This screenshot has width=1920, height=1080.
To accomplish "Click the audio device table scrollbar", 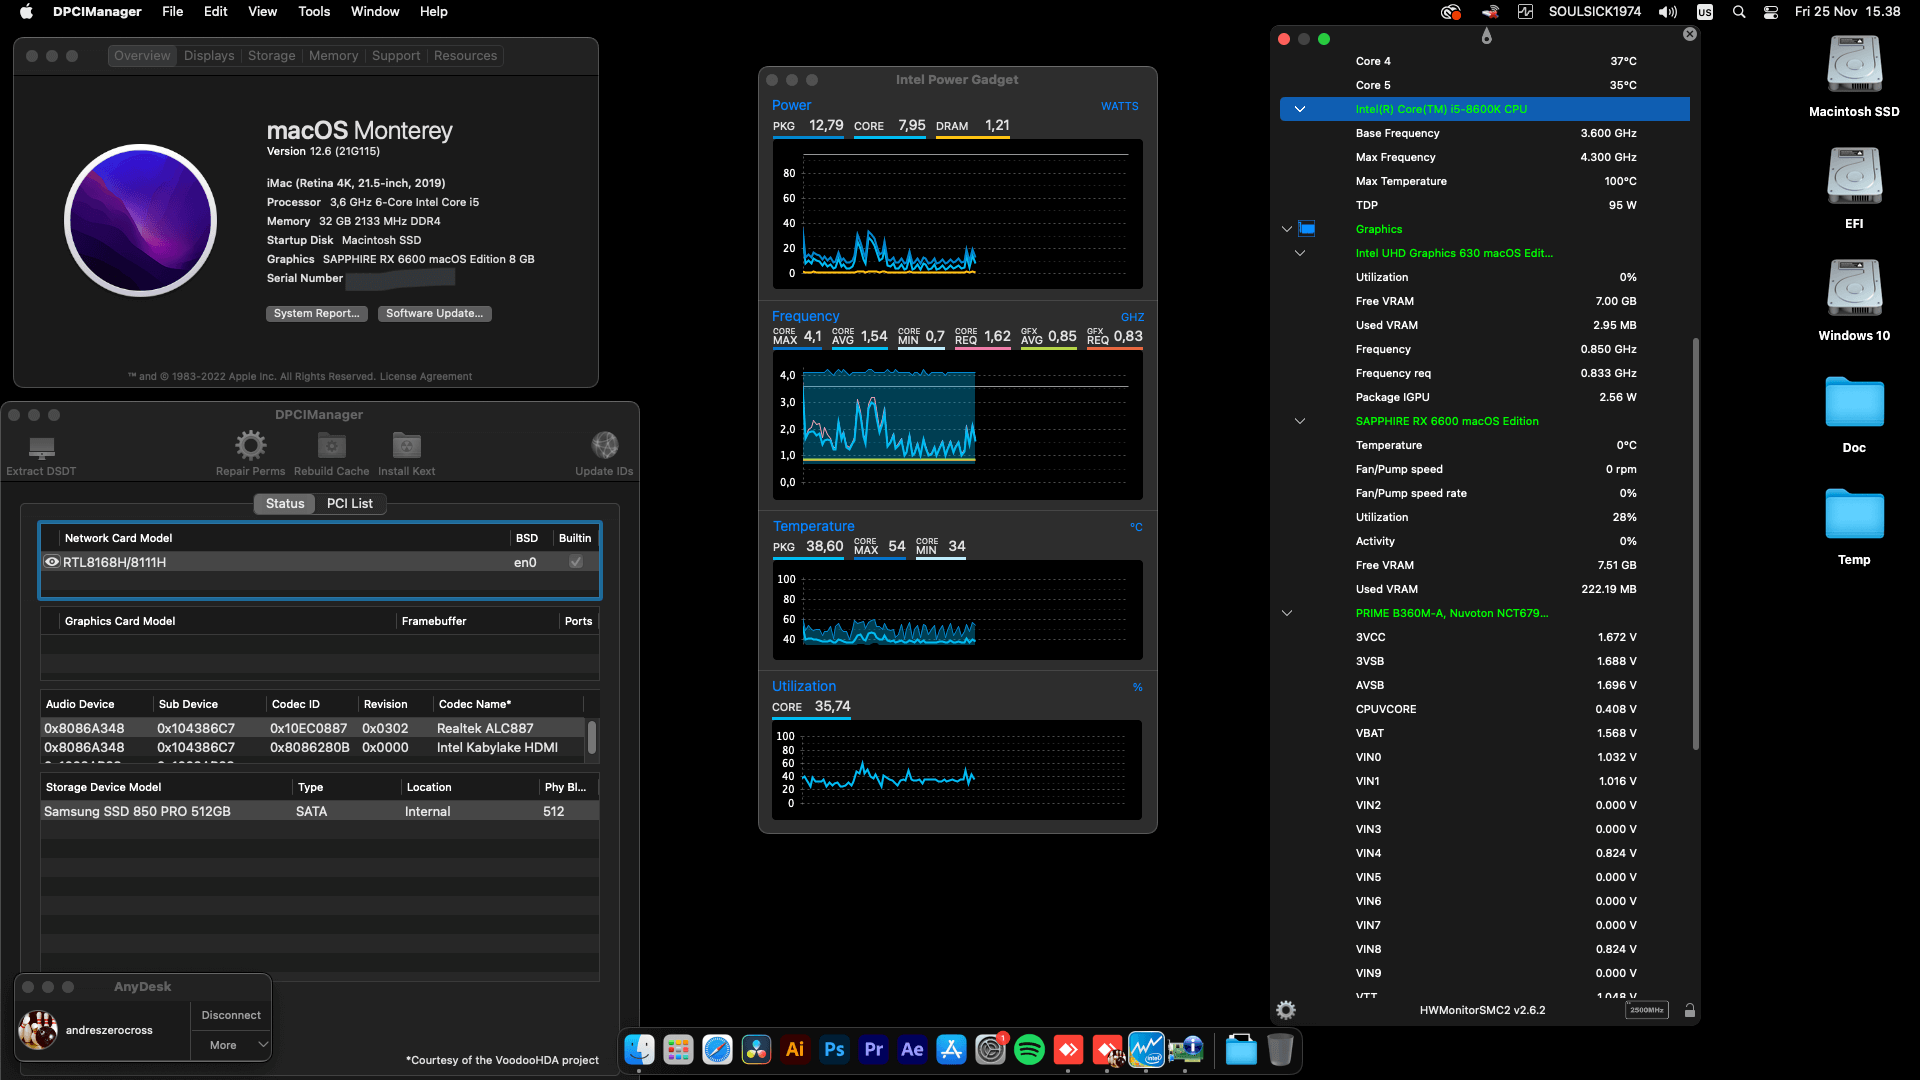I will point(592,738).
